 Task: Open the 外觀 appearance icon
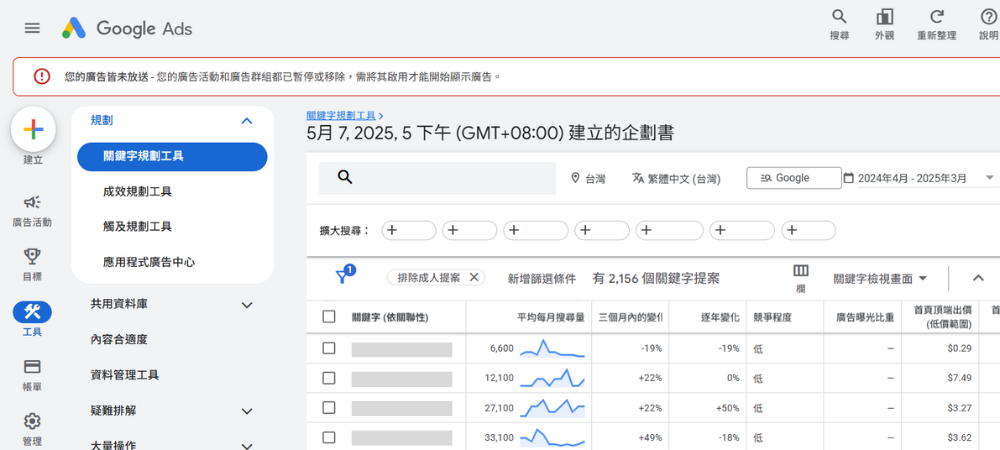pyautogui.click(x=885, y=17)
